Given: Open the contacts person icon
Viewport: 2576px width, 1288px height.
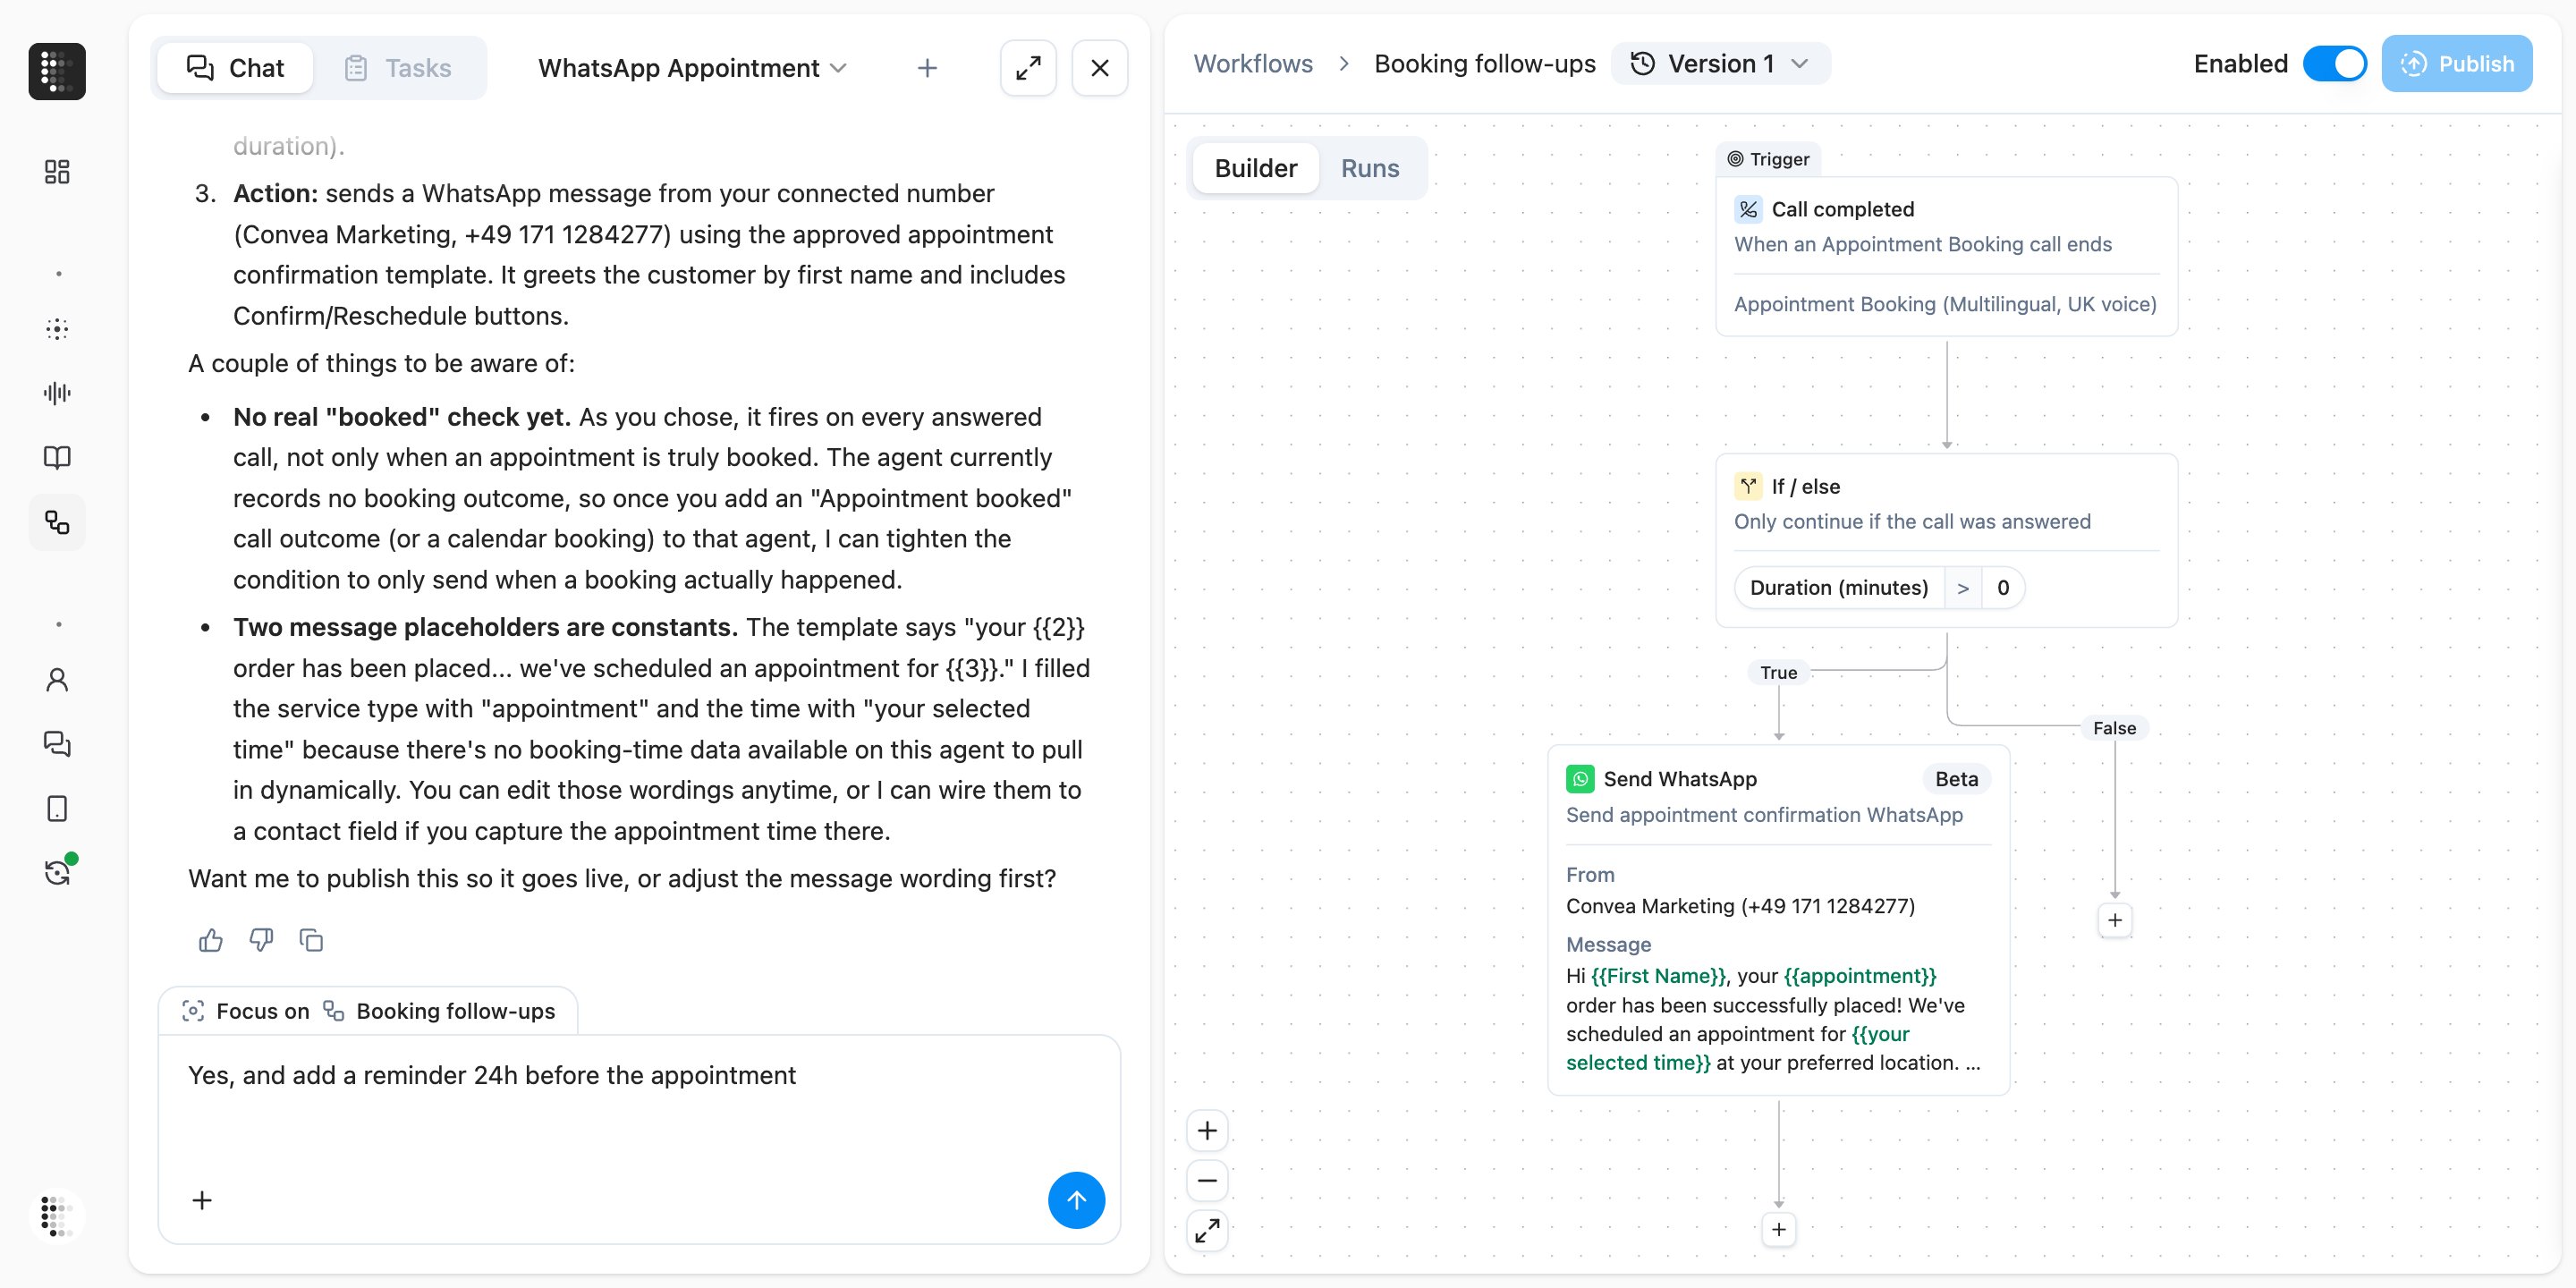Looking at the screenshot, I should [x=57, y=680].
